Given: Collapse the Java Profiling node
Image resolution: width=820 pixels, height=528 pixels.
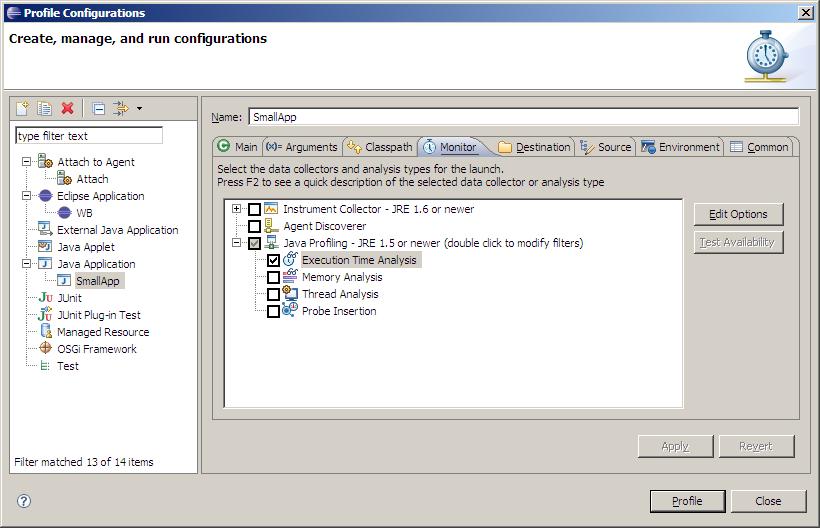Looking at the screenshot, I should [x=236, y=243].
